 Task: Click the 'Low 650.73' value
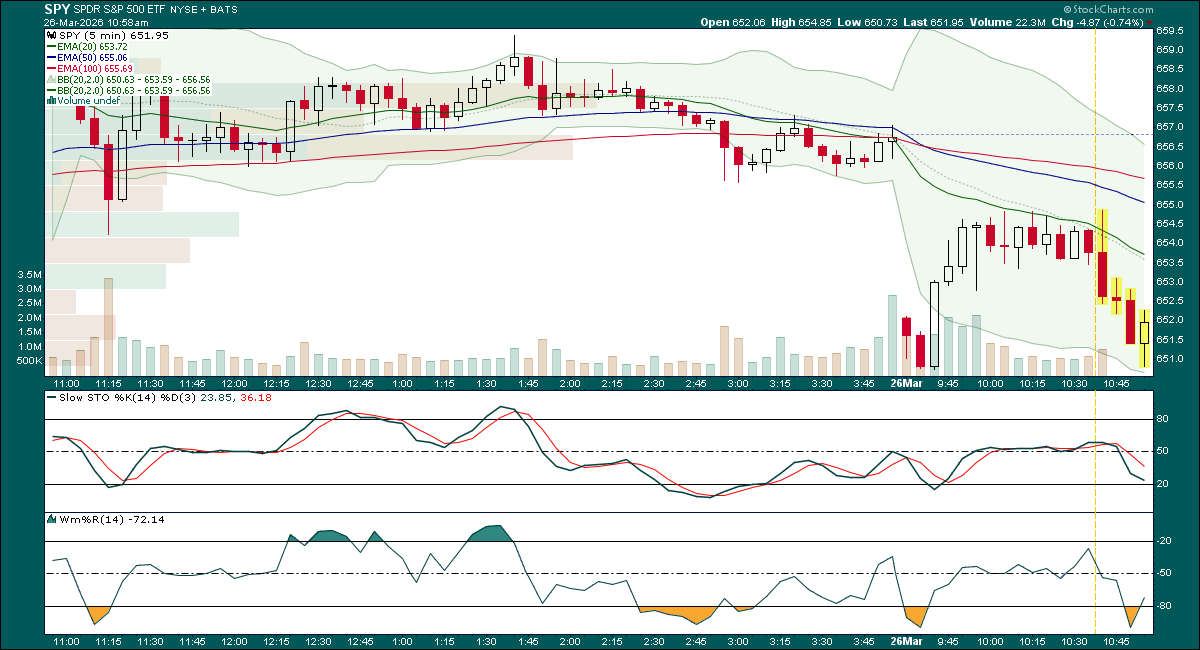[x=865, y=22]
